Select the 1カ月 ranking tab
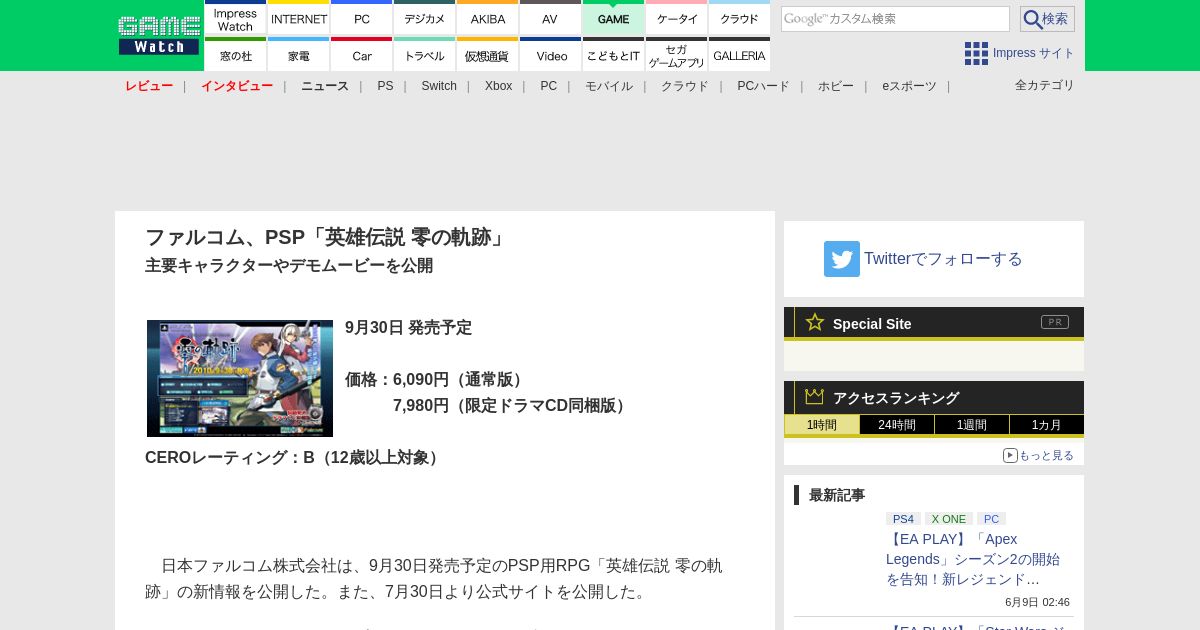Image resolution: width=1200 pixels, height=630 pixels. pyautogui.click(x=1047, y=425)
